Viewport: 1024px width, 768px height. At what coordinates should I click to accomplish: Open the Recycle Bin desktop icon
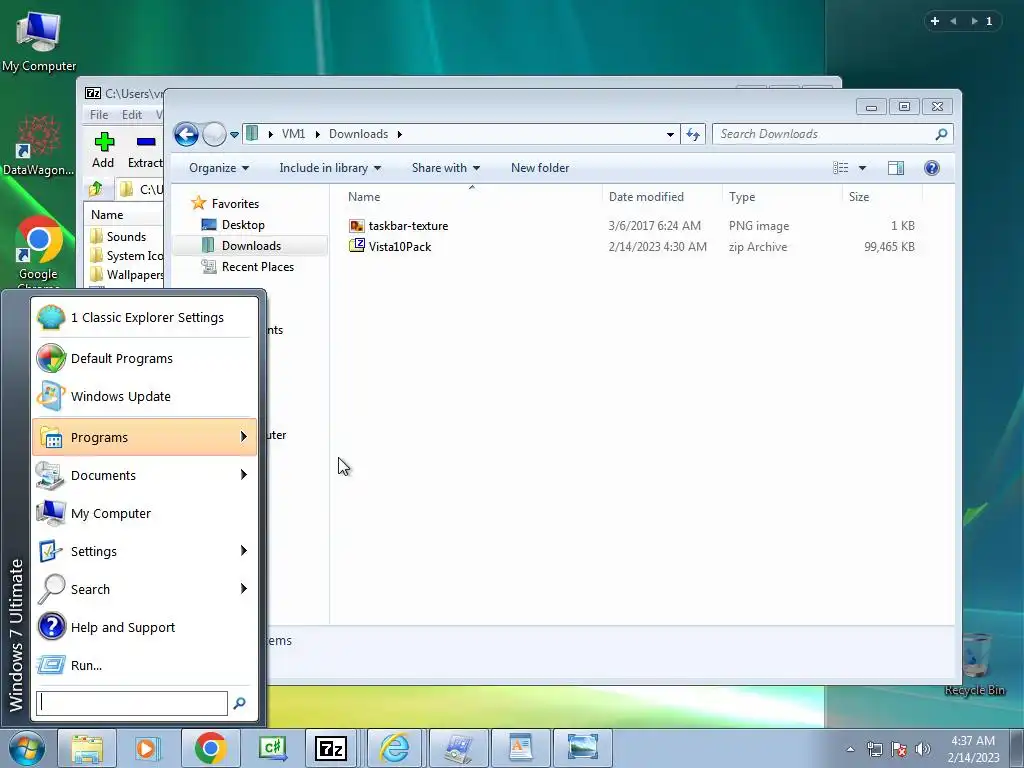click(975, 664)
